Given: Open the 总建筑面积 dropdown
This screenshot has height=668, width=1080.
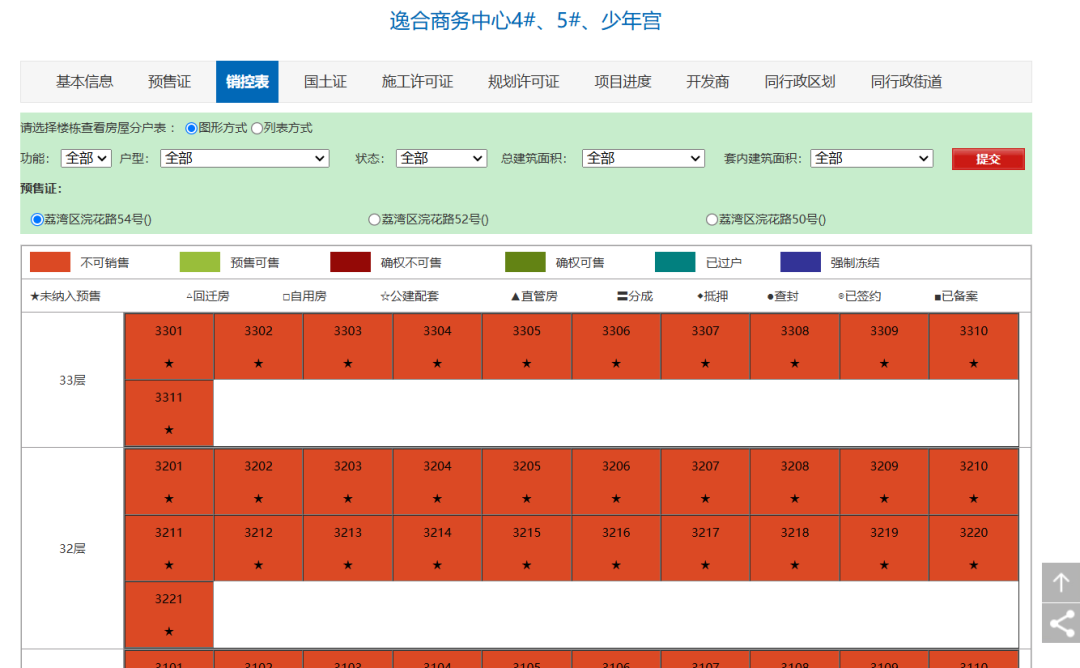Looking at the screenshot, I should click(643, 158).
